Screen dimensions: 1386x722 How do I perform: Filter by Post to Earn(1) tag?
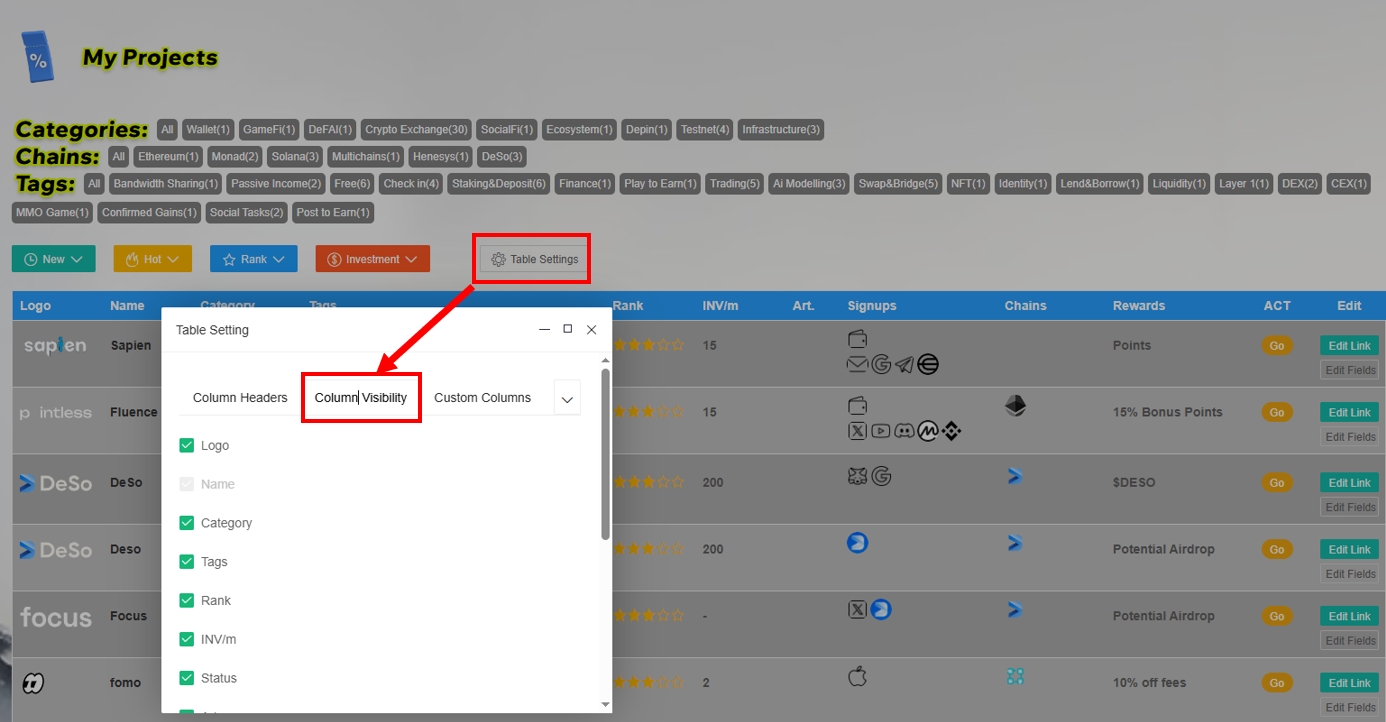333,213
